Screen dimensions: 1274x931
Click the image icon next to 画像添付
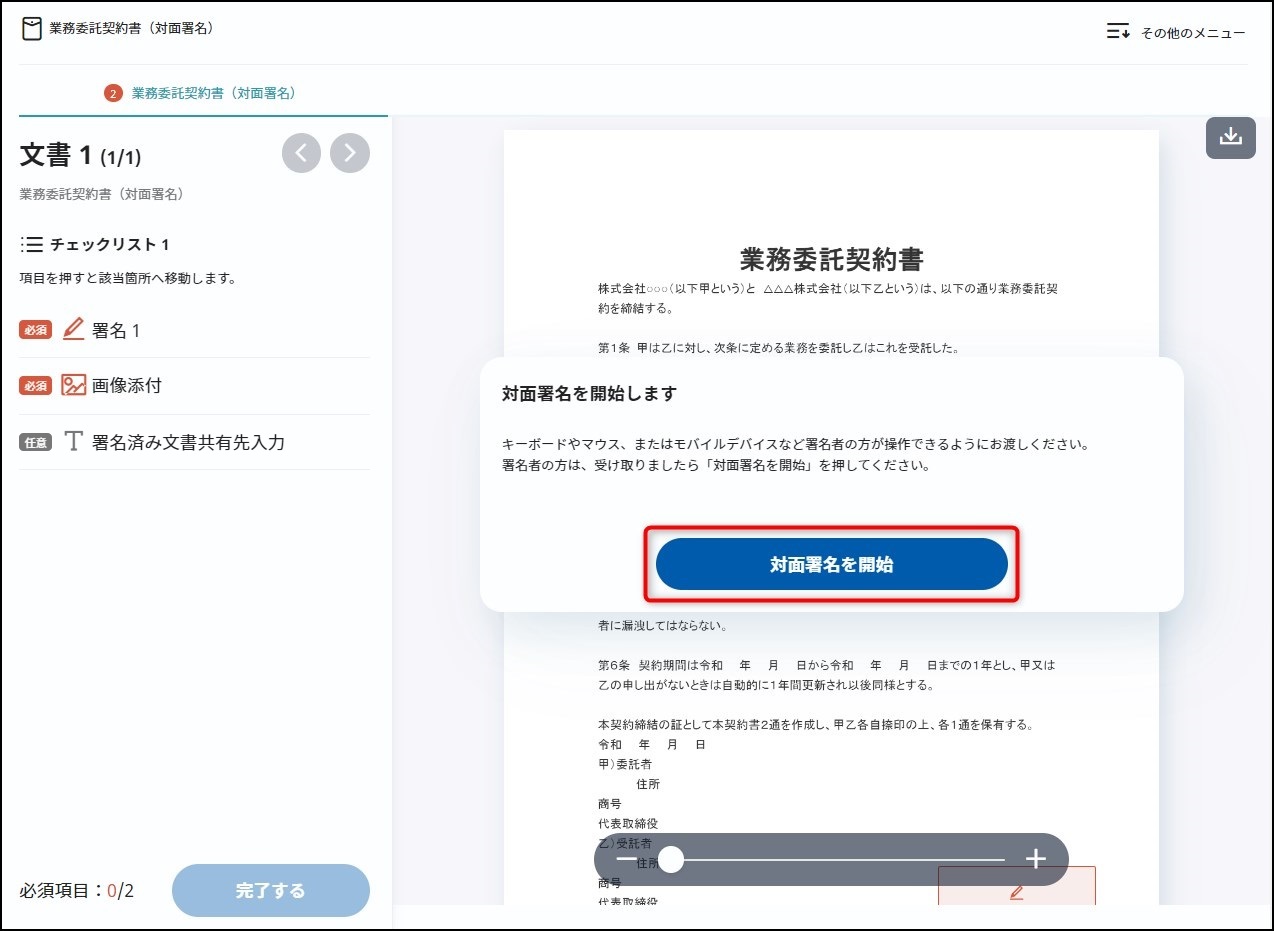74,385
